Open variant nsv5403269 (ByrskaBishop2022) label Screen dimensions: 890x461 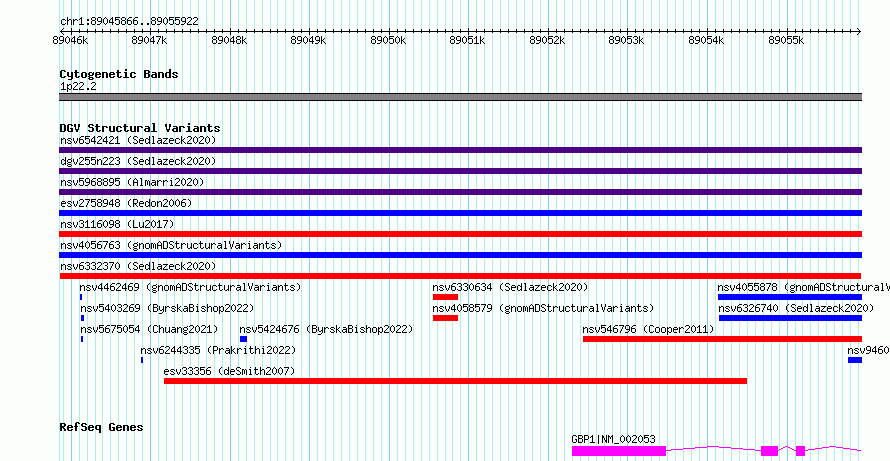click(167, 308)
